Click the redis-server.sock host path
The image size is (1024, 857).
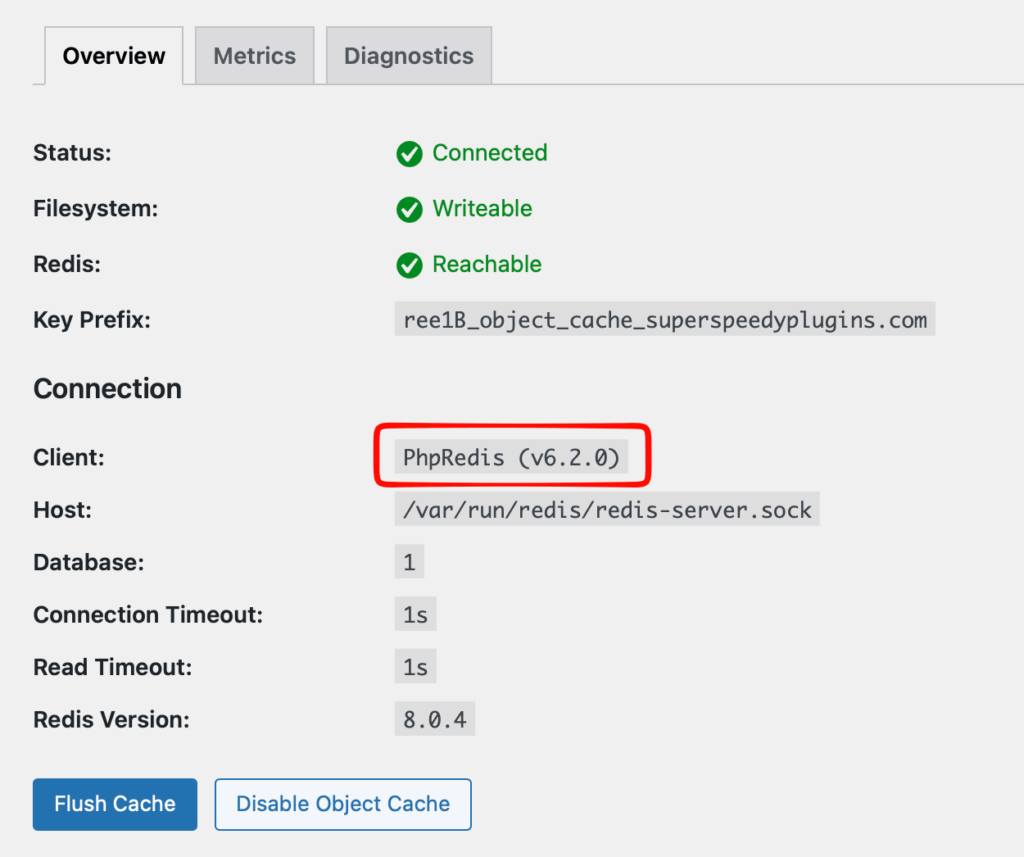click(x=607, y=510)
